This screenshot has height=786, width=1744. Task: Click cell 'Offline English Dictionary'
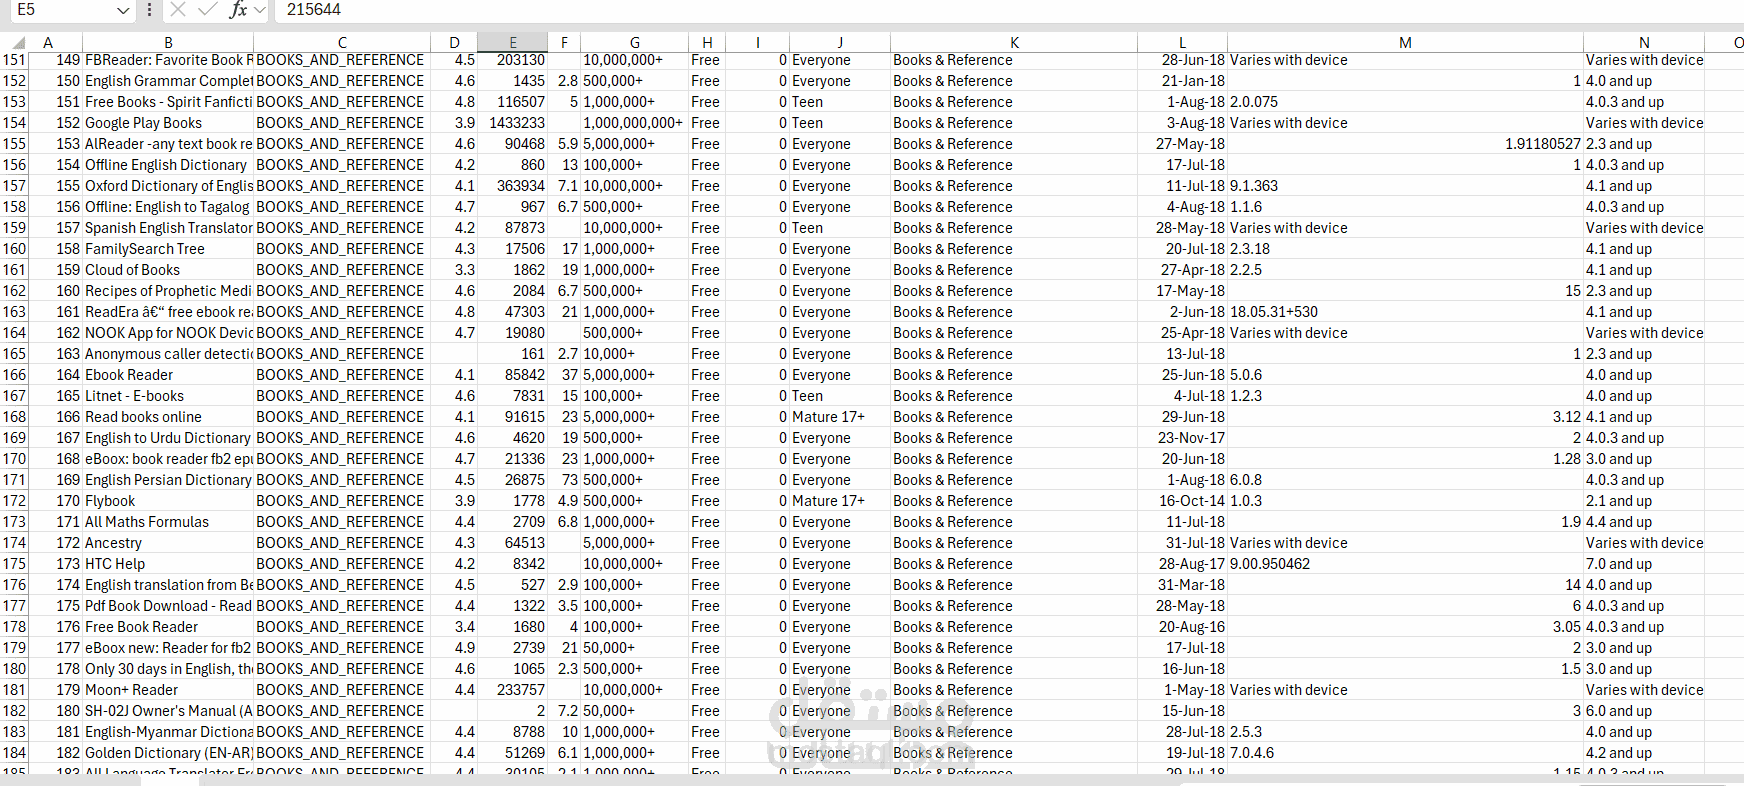pos(166,165)
